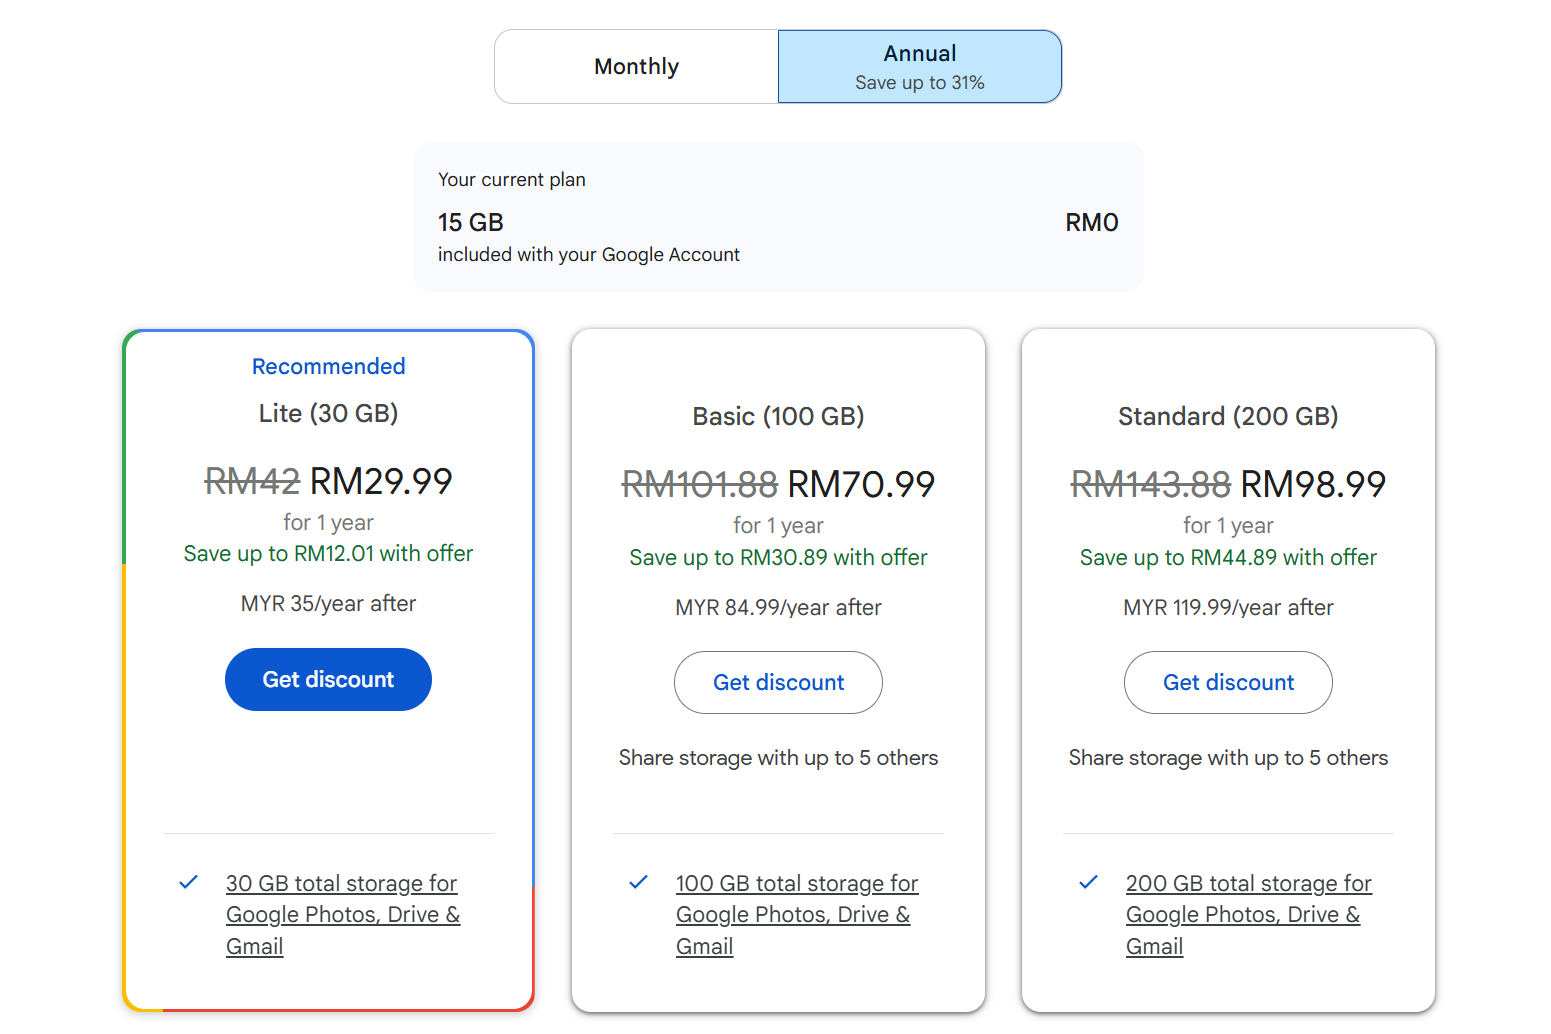The width and height of the screenshot is (1551, 1034).
Task: Click the RM0 current plan price
Action: click(x=1091, y=223)
